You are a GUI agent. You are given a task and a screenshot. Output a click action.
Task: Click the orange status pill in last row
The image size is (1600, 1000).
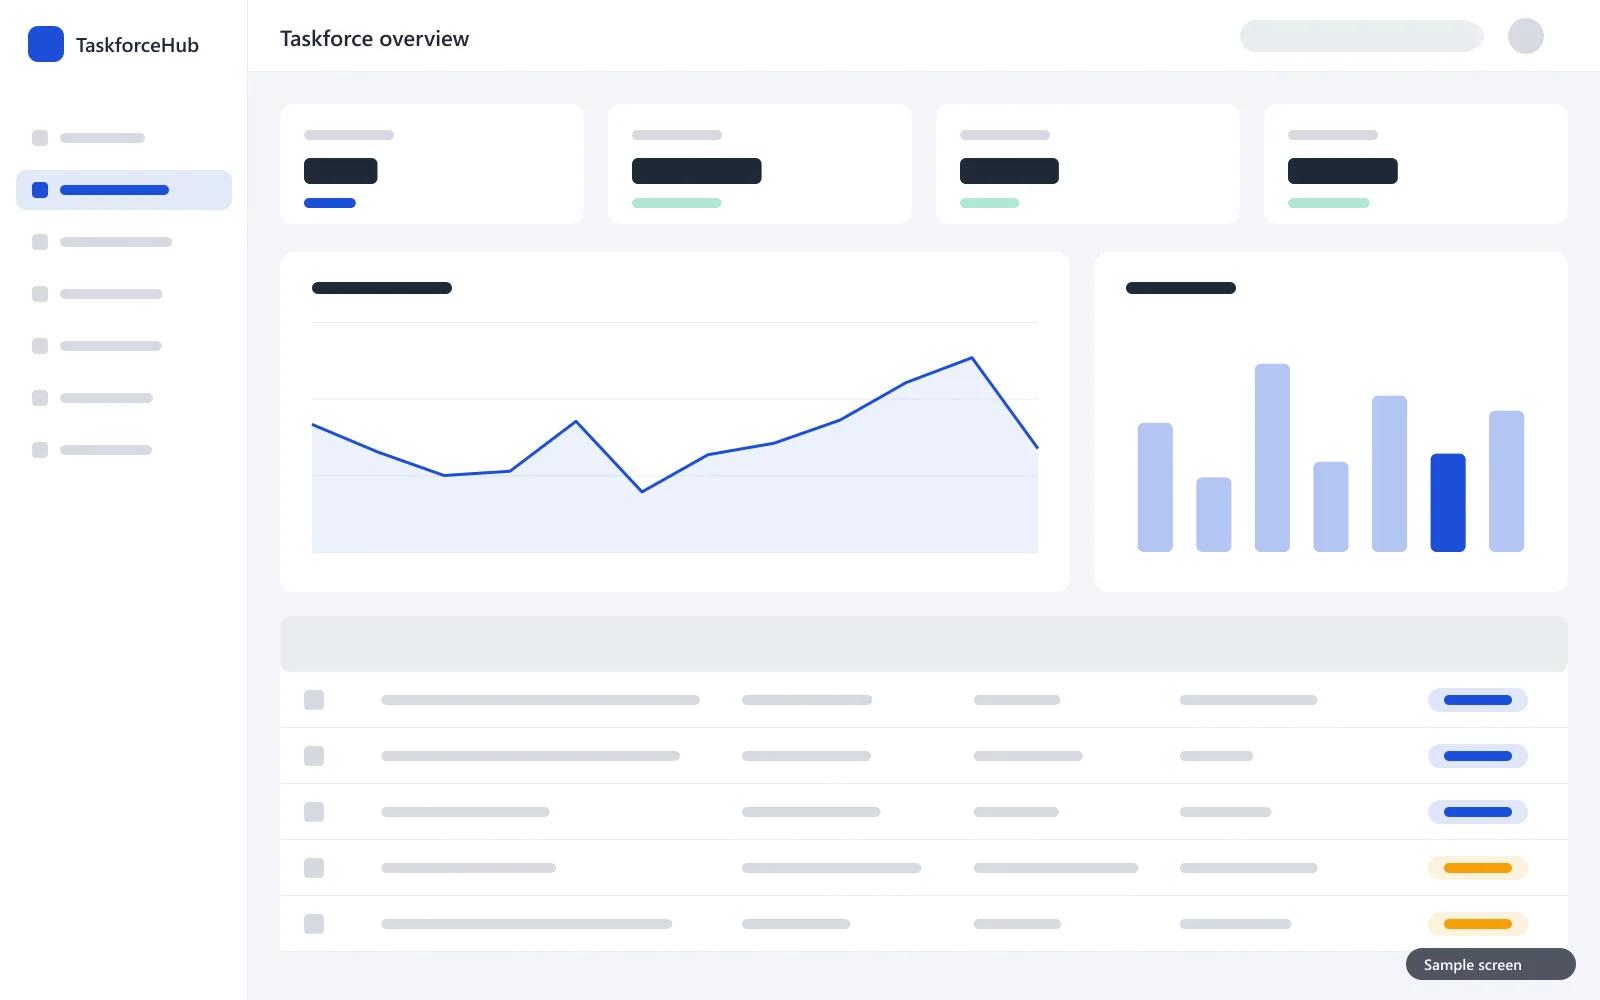tap(1477, 924)
